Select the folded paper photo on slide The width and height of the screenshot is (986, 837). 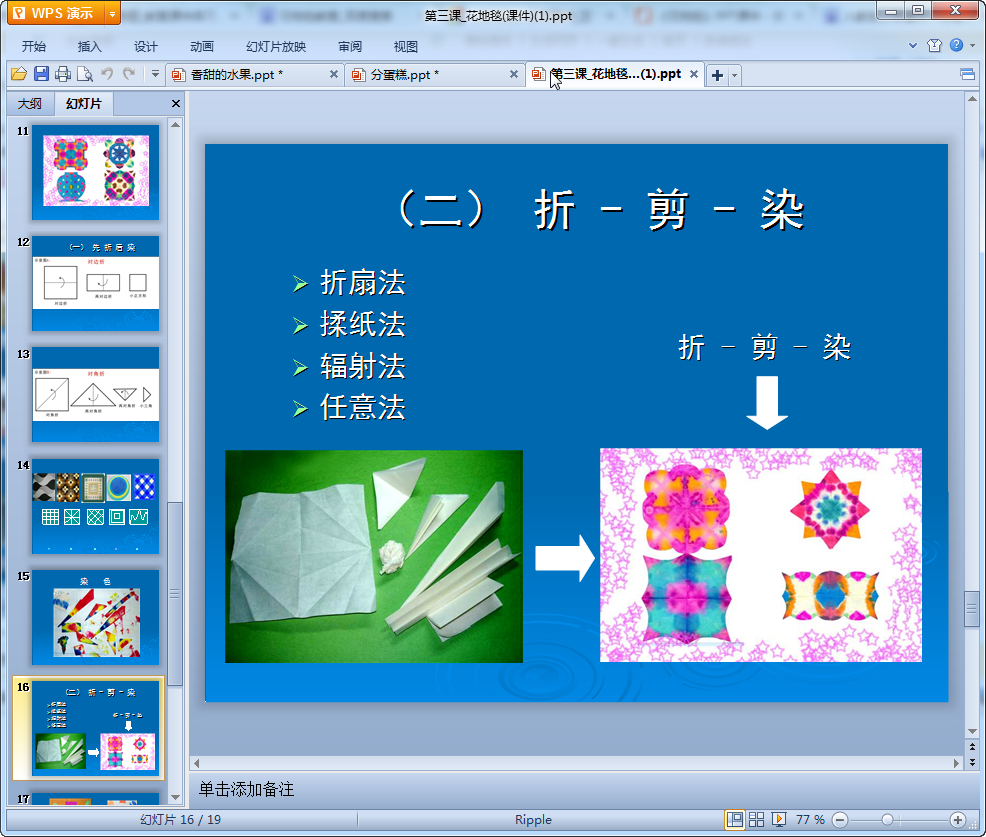374,557
